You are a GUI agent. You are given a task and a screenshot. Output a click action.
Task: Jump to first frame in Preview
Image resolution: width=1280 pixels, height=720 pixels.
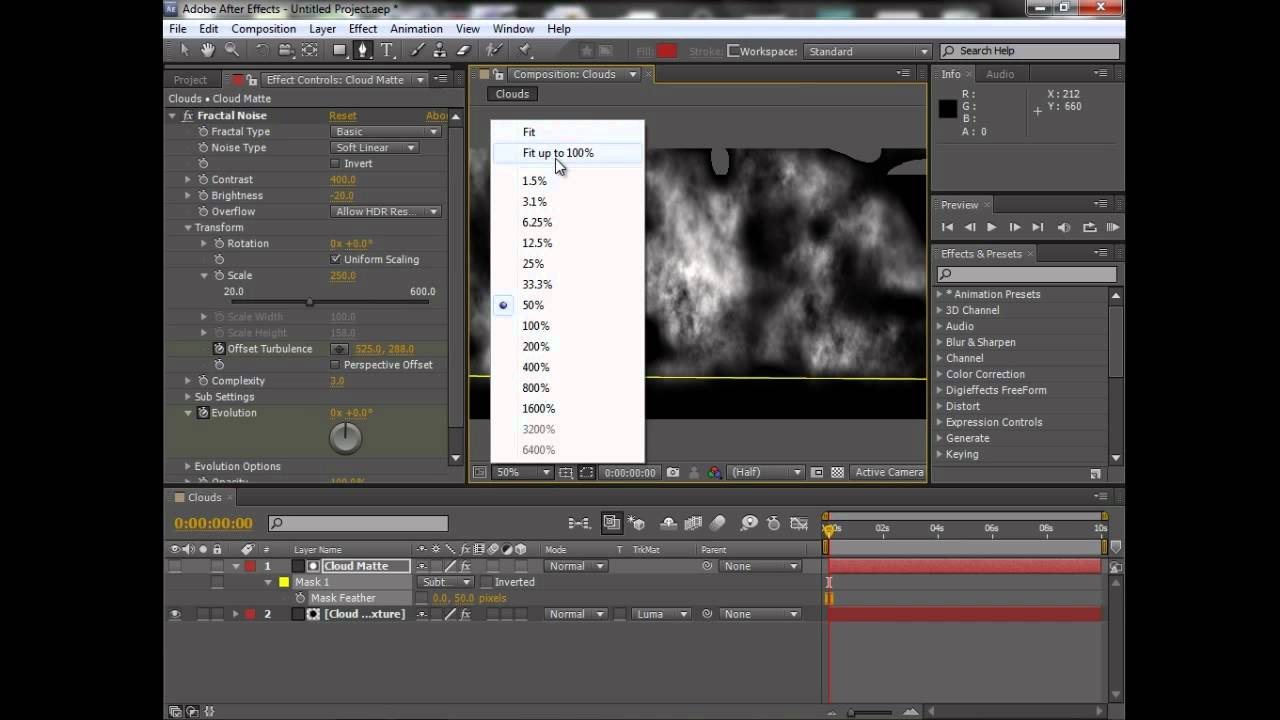pos(947,228)
